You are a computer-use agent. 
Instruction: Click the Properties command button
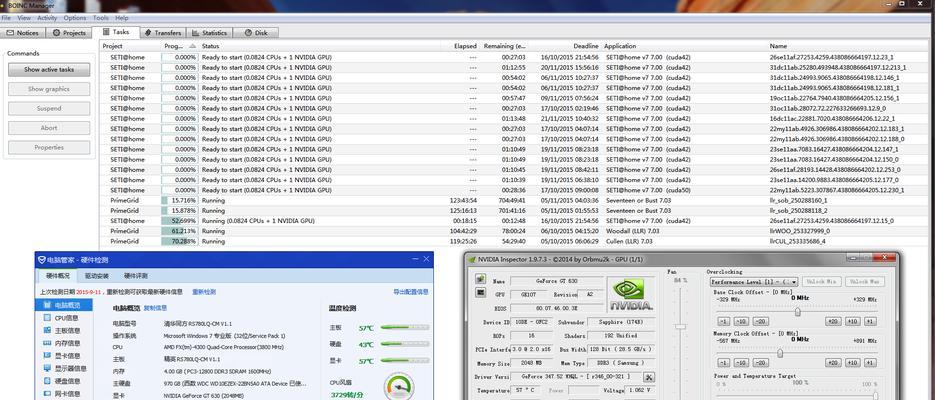tap(49, 147)
